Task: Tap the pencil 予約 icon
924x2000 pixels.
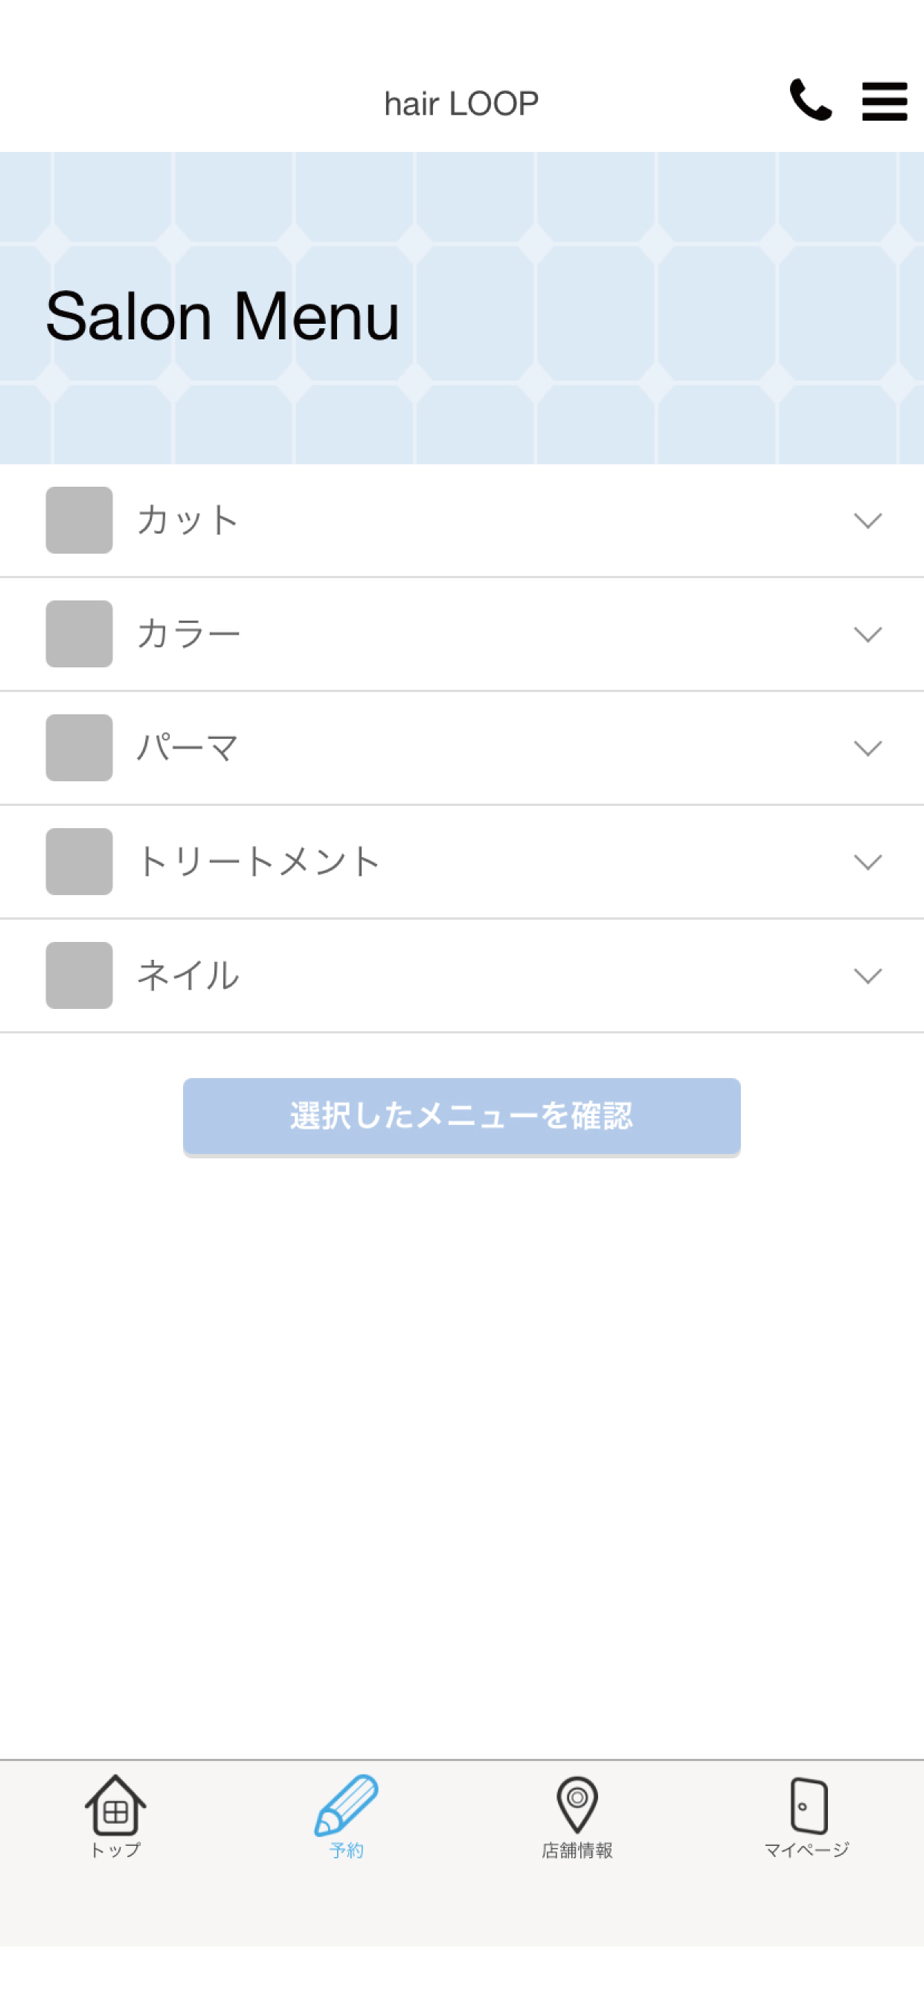Action: tap(346, 1805)
